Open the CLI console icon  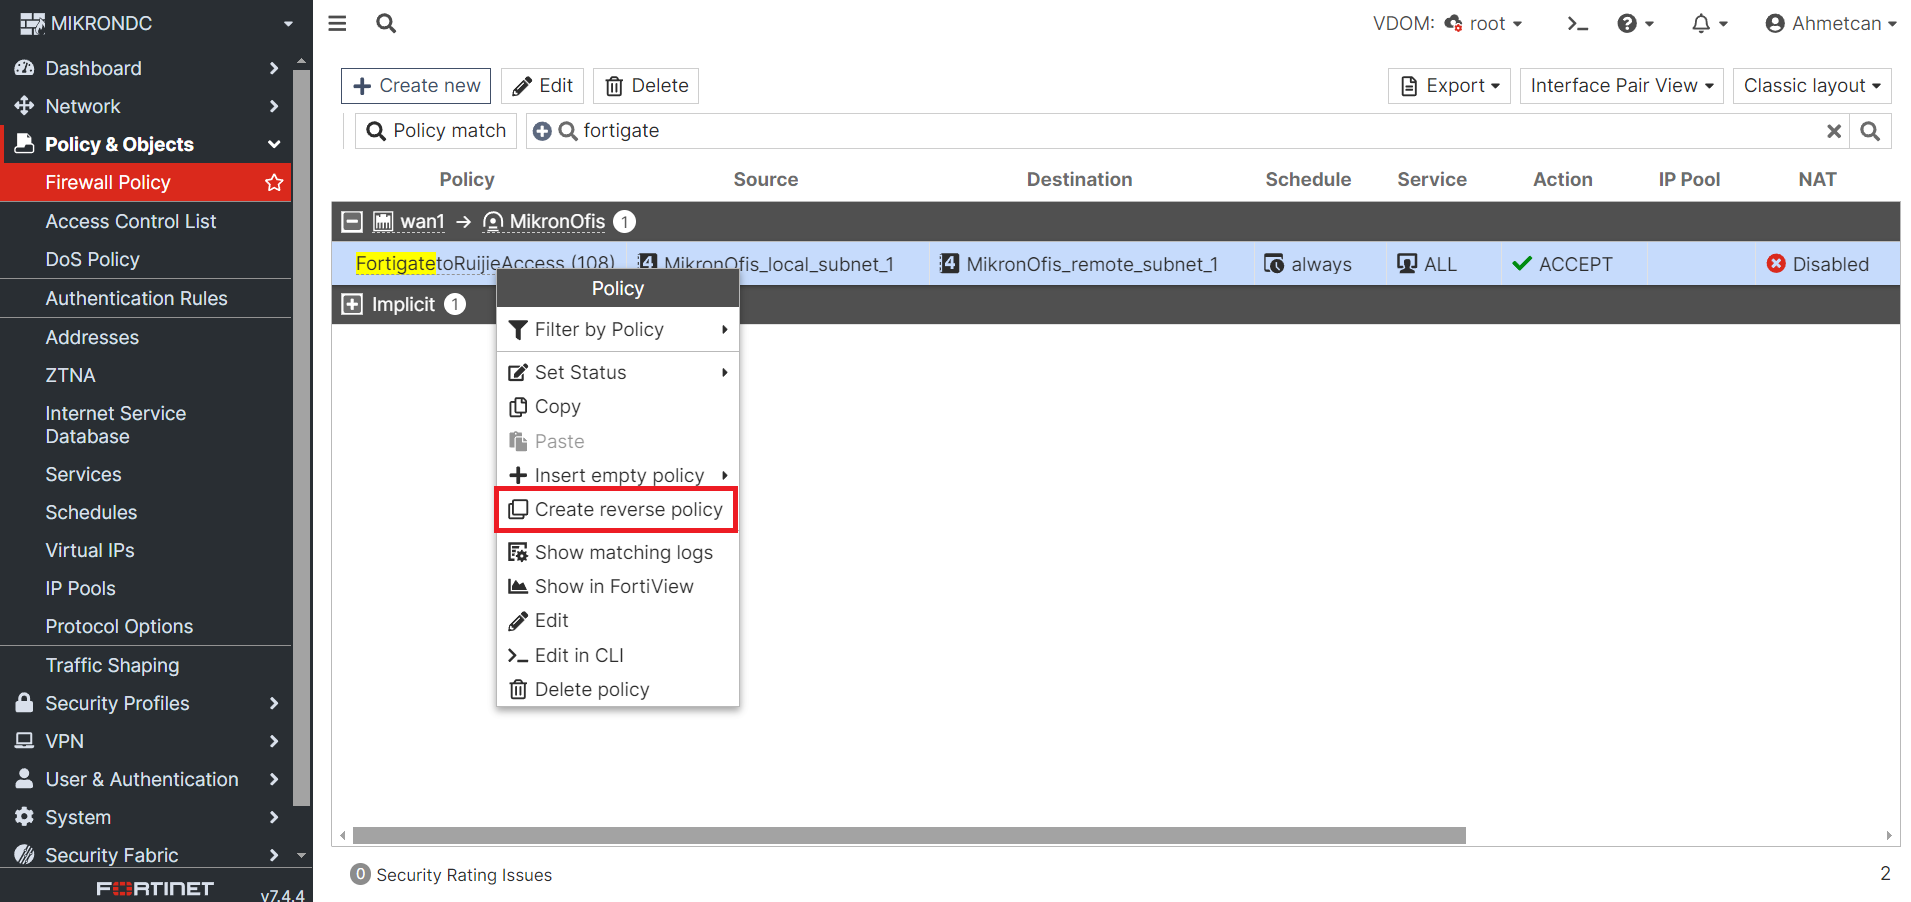[x=1578, y=23]
